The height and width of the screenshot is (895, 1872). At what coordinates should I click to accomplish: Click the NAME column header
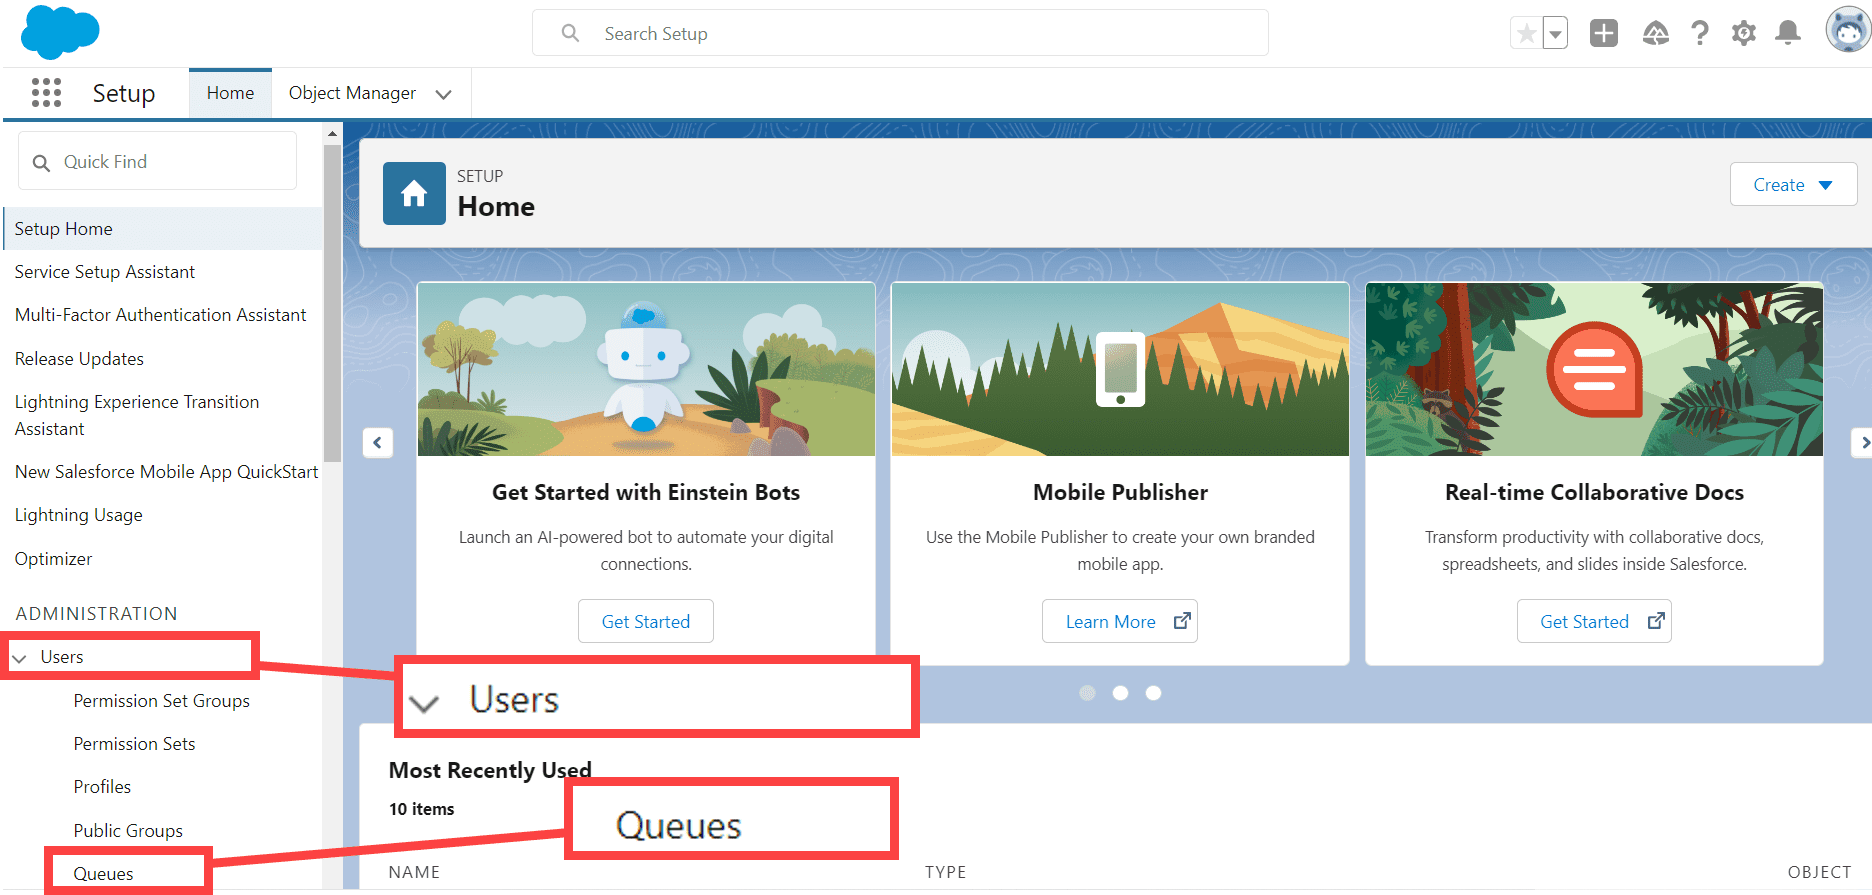(414, 872)
